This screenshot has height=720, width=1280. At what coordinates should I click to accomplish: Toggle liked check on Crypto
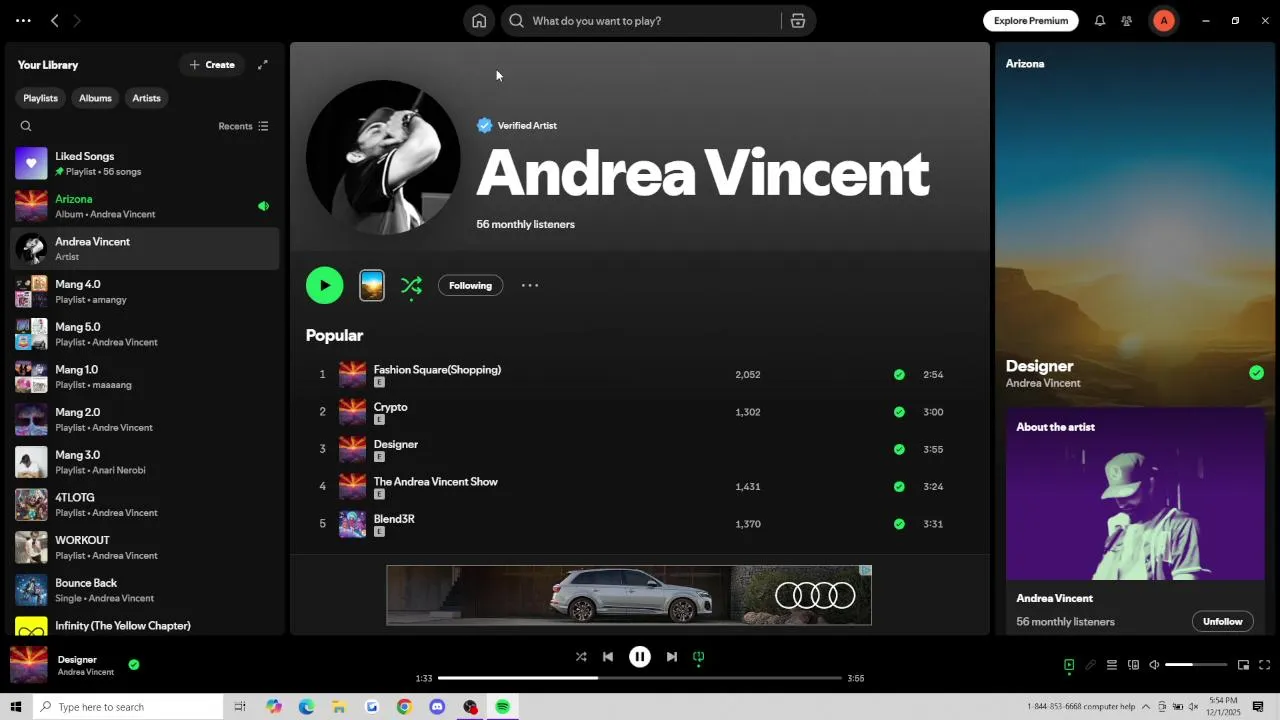(x=899, y=412)
